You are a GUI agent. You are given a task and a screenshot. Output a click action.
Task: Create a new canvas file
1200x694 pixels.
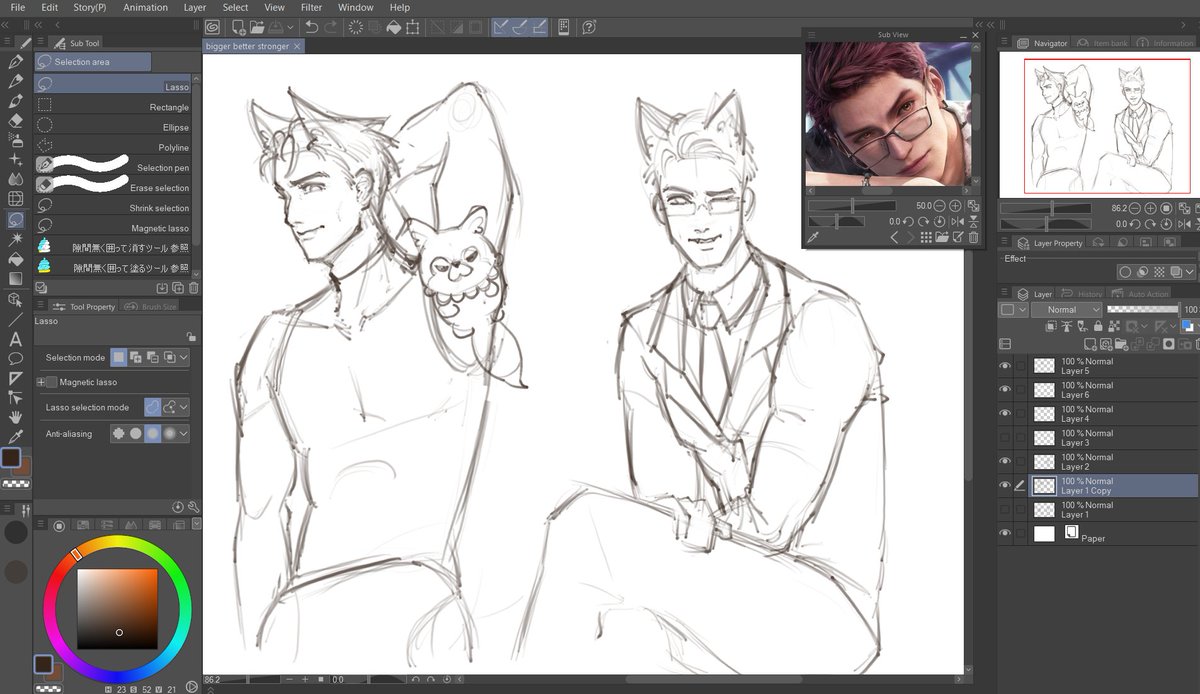coord(240,27)
